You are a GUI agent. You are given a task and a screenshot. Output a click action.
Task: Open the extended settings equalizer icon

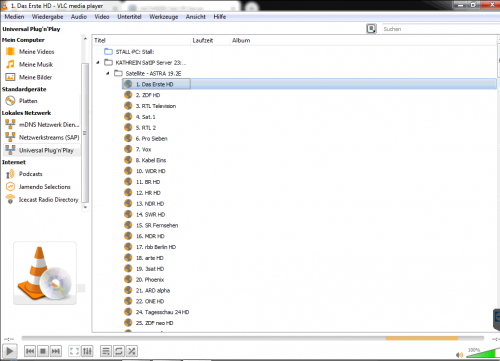click(x=87, y=351)
